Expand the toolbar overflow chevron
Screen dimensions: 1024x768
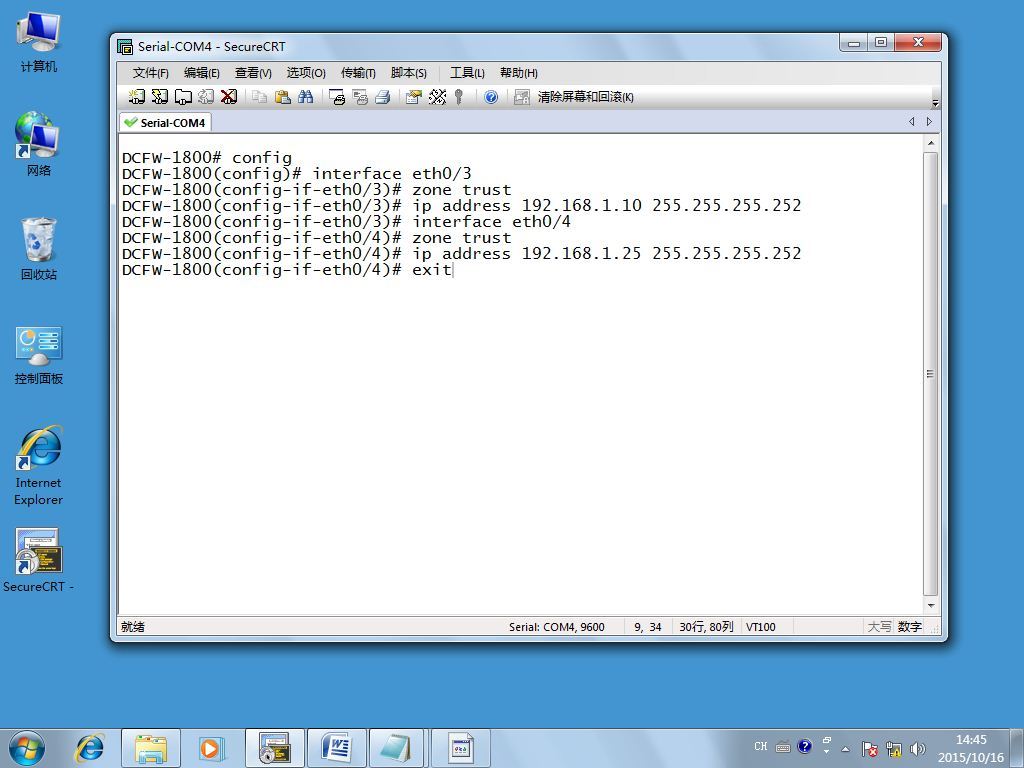tap(935, 103)
